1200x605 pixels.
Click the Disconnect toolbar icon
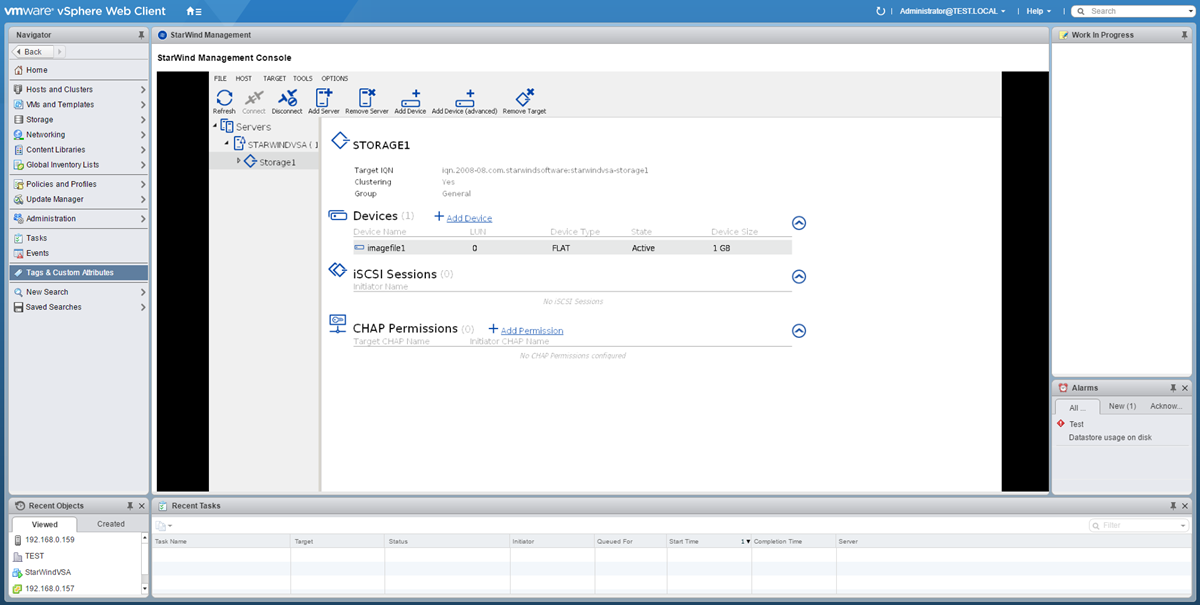pyautogui.click(x=287, y=98)
